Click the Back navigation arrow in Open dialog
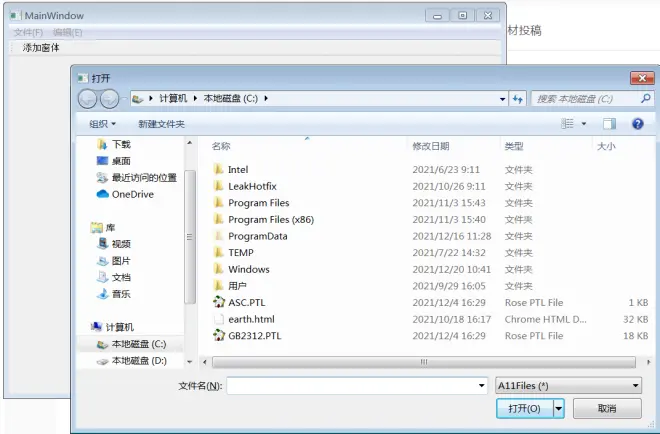The width and height of the screenshot is (660, 434). click(x=88, y=99)
